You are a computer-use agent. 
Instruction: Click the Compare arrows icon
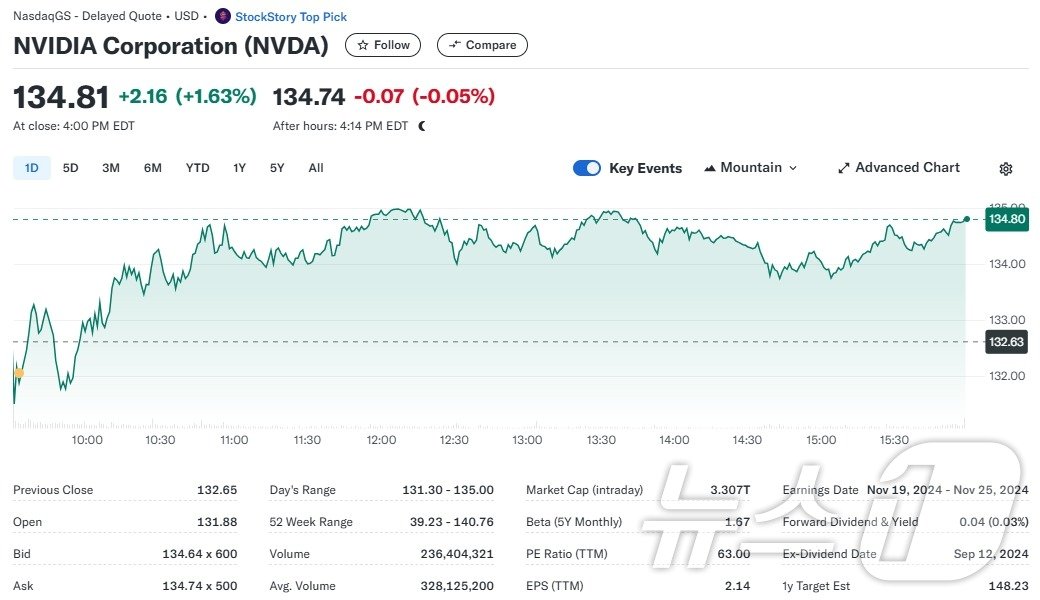(x=455, y=45)
